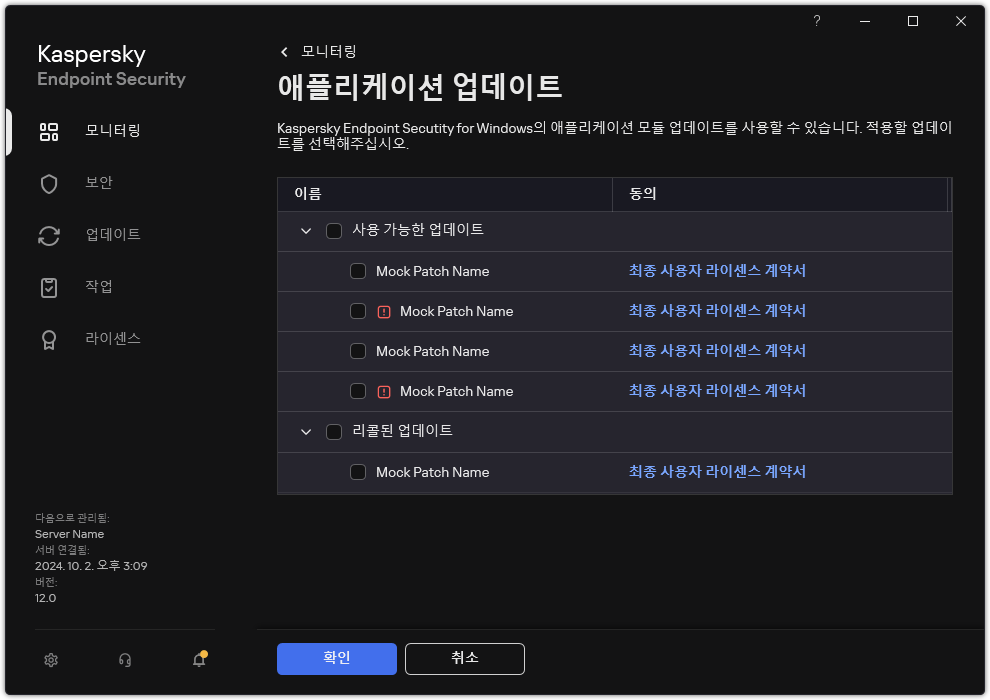Viewport: 990px width, 700px height.
Task: Collapse the 리콜된 업데이트 section
Action: click(306, 431)
